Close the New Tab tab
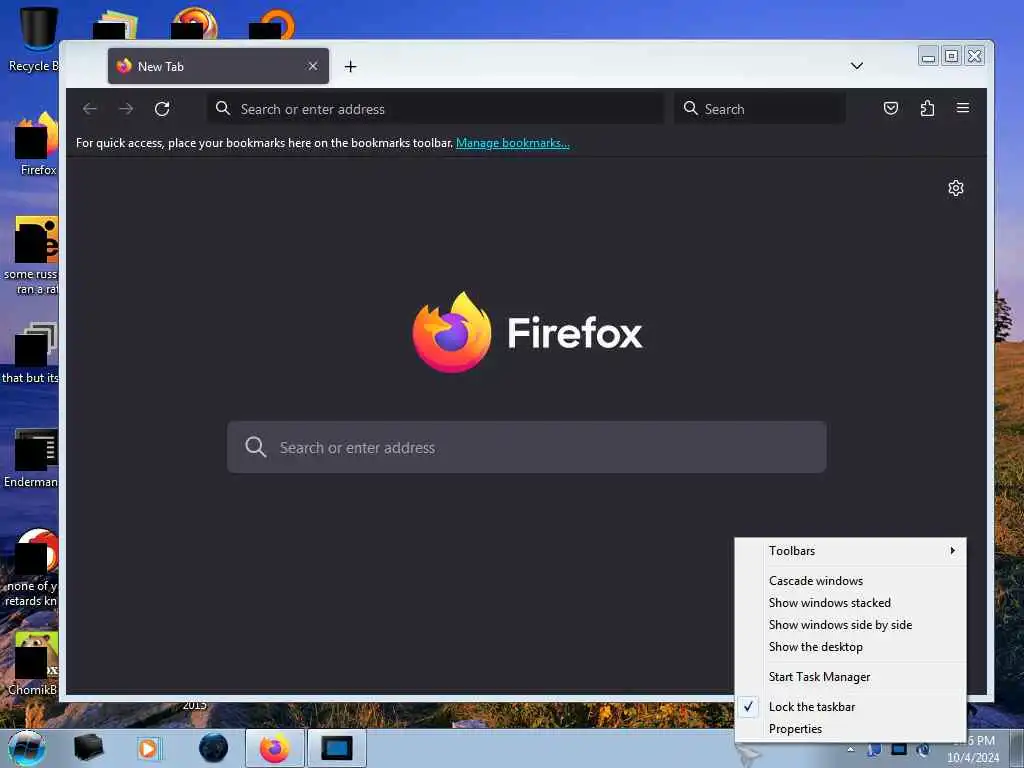The image size is (1024, 768). 313,66
